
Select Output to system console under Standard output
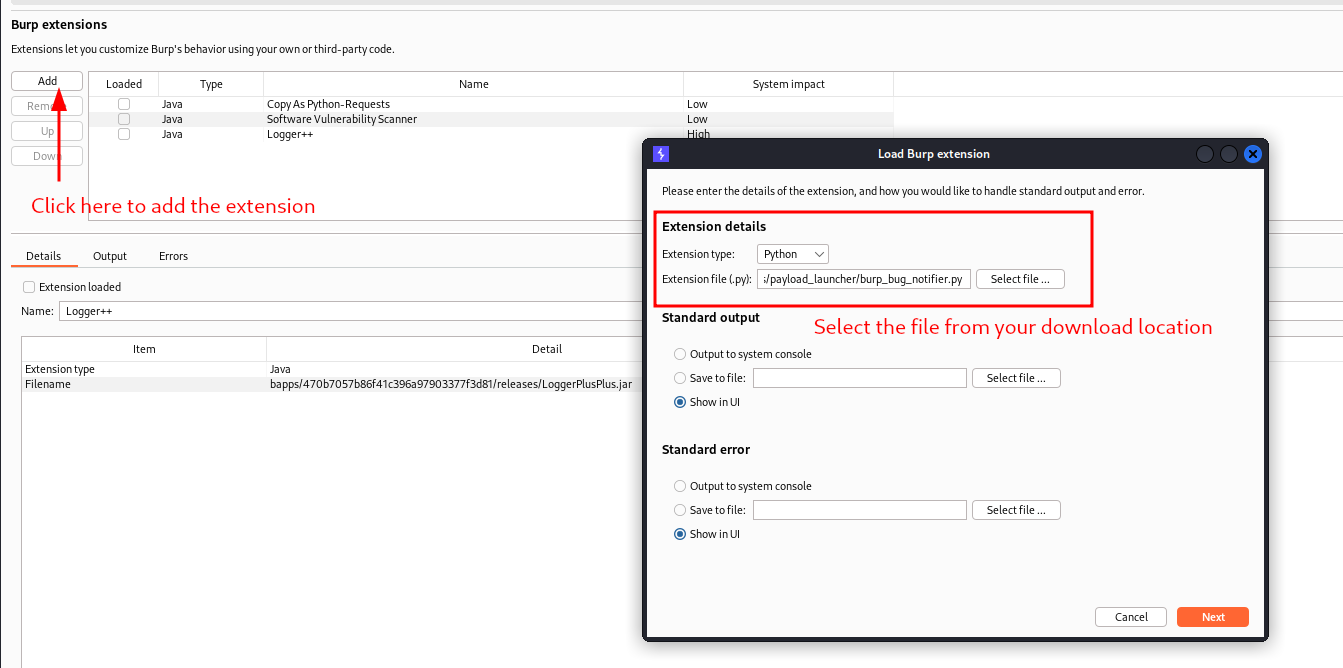(680, 354)
